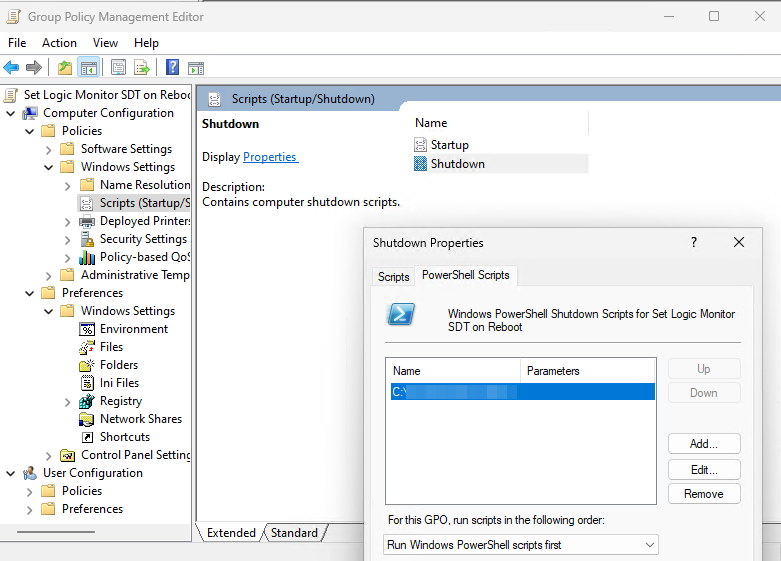Screen dimensions: 781x561
Task: Expand the Software Settings node
Action: click(x=49, y=149)
